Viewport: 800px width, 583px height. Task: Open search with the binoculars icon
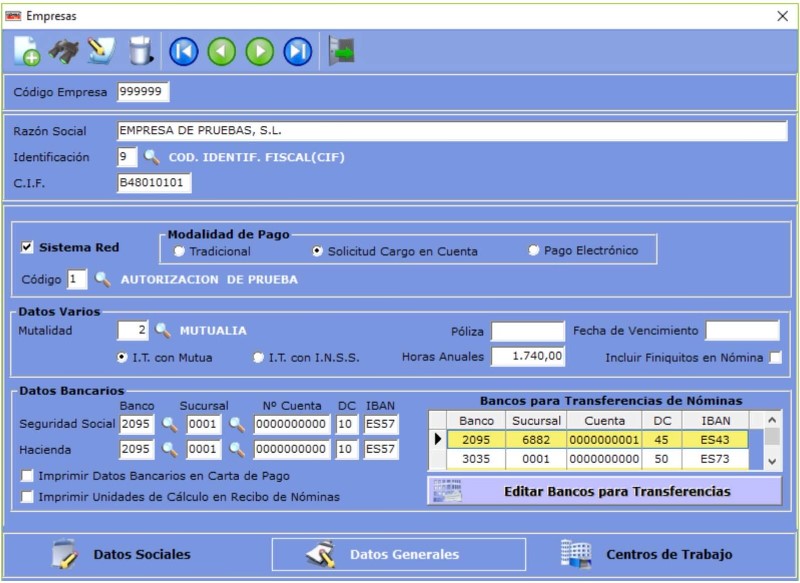[x=63, y=51]
